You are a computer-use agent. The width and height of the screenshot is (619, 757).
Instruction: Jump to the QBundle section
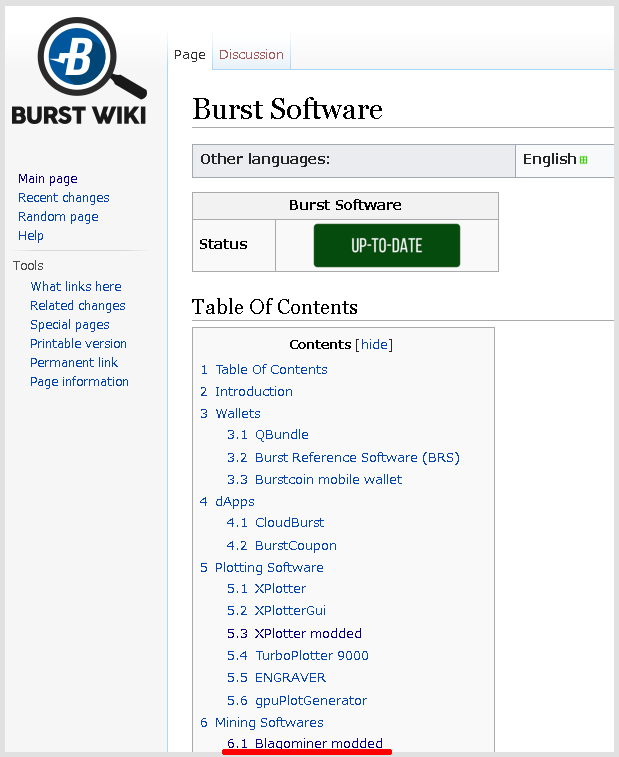click(281, 435)
